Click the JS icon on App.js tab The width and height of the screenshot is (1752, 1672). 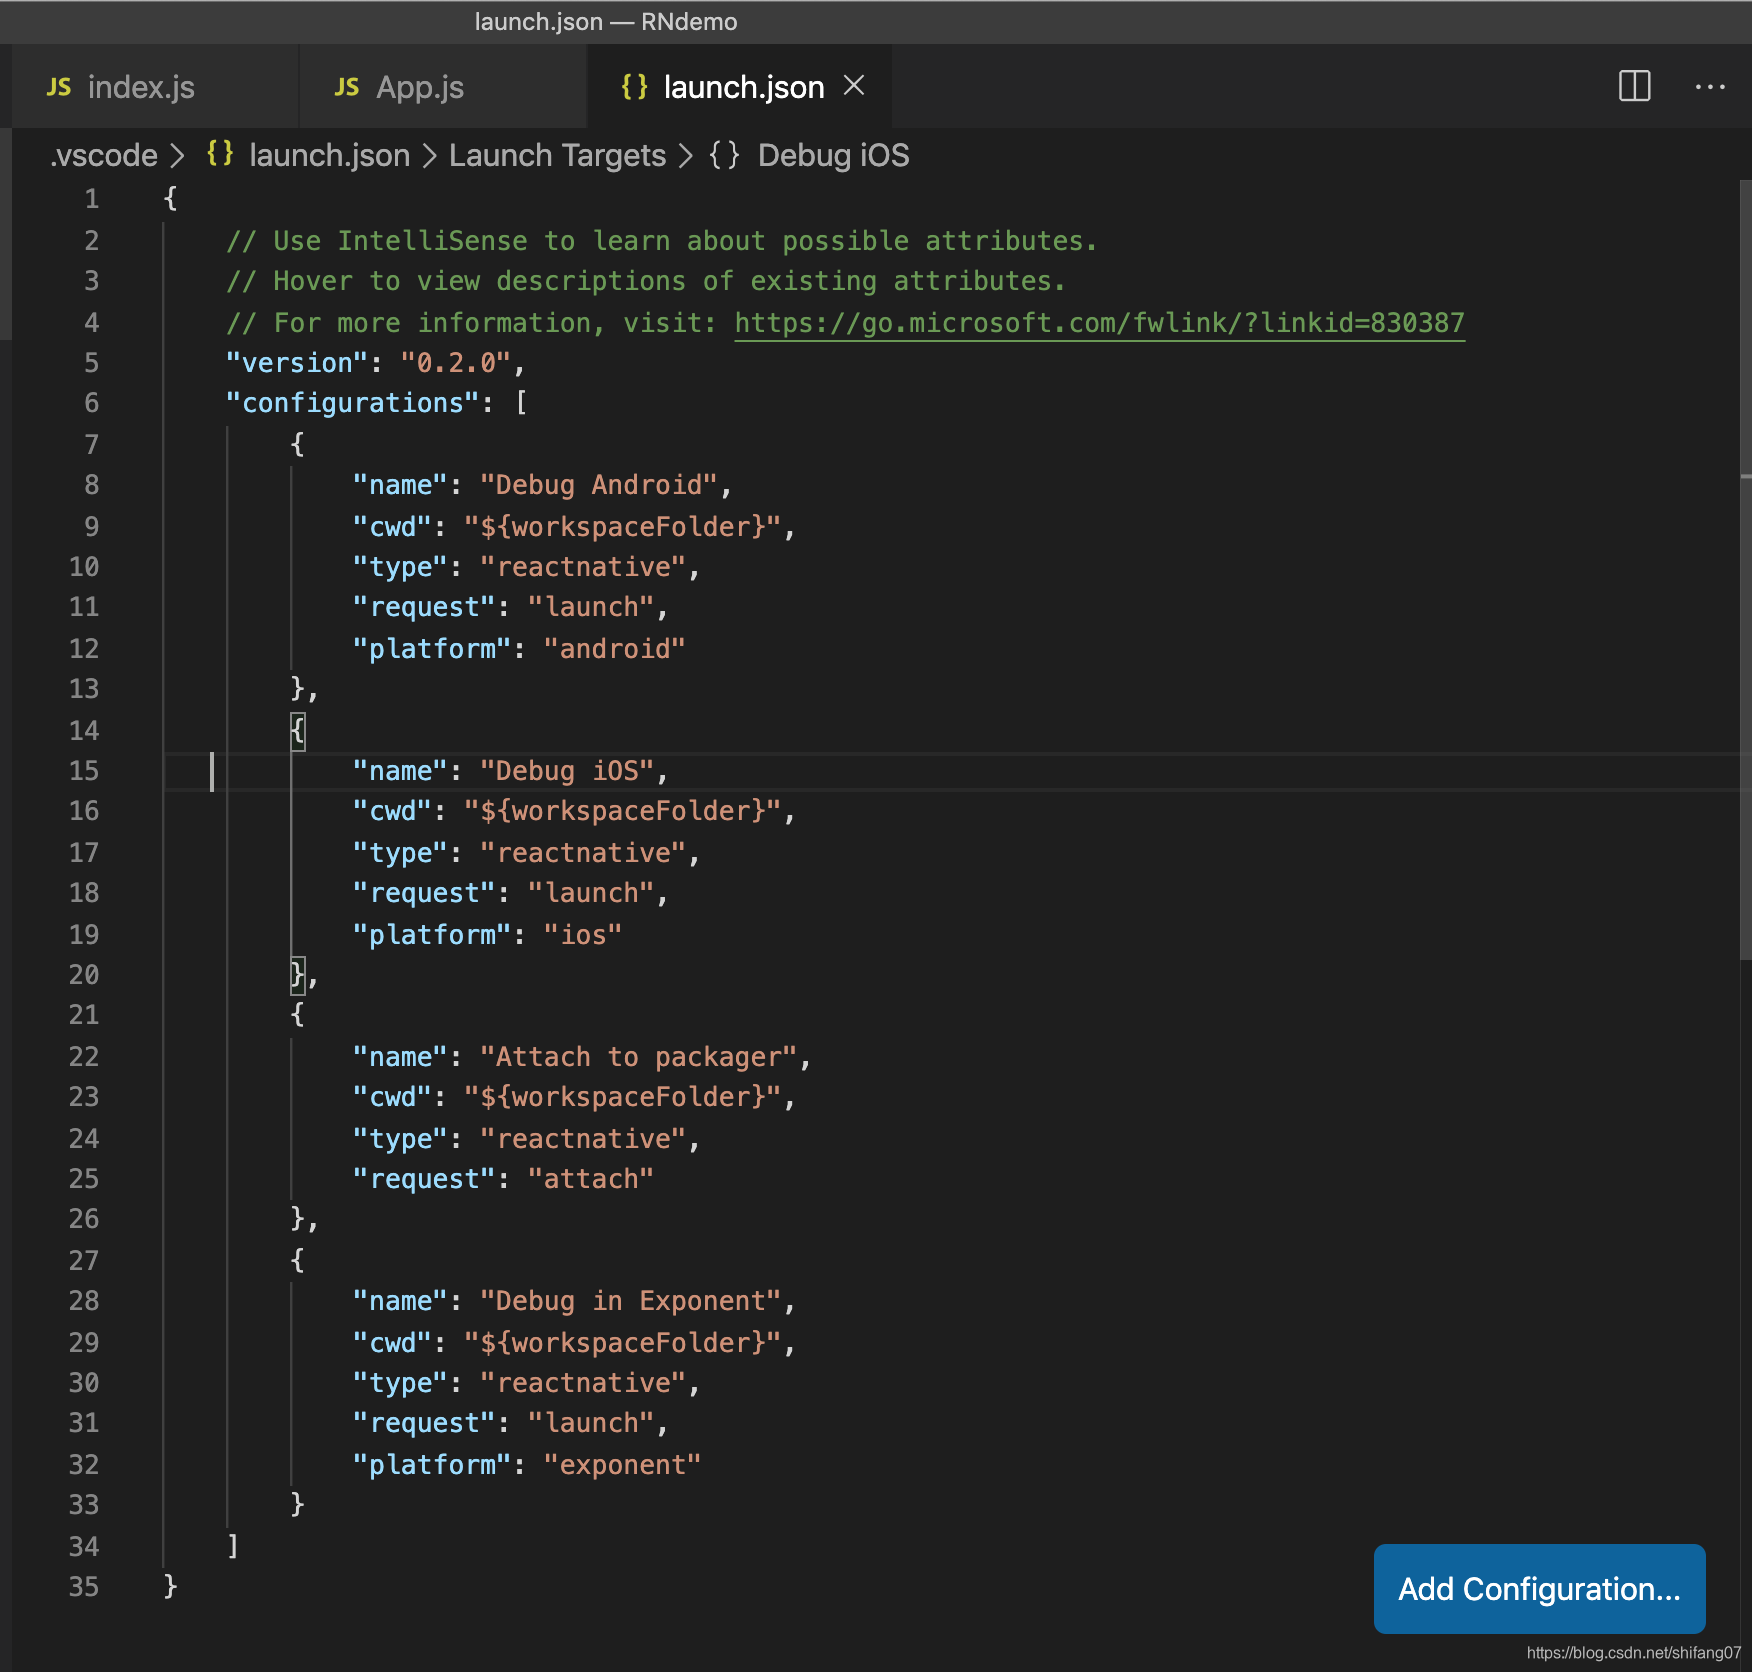[x=347, y=87]
